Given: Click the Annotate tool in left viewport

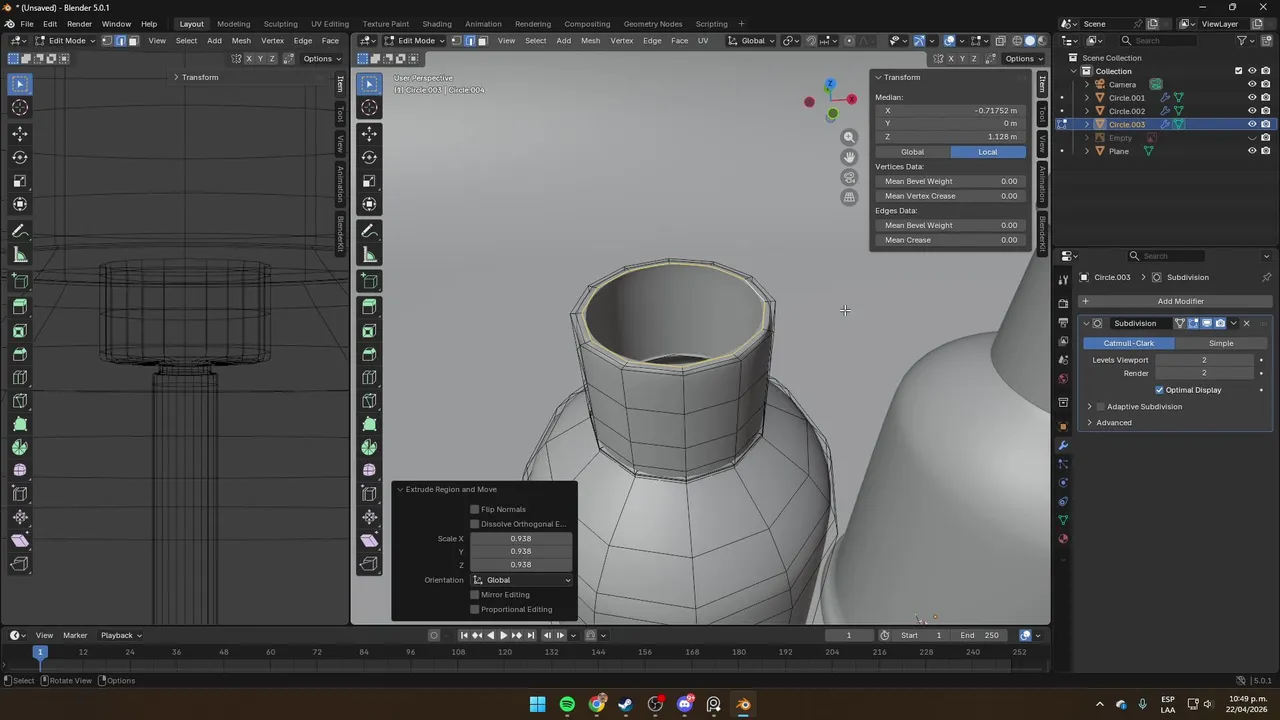Looking at the screenshot, I should [20, 231].
